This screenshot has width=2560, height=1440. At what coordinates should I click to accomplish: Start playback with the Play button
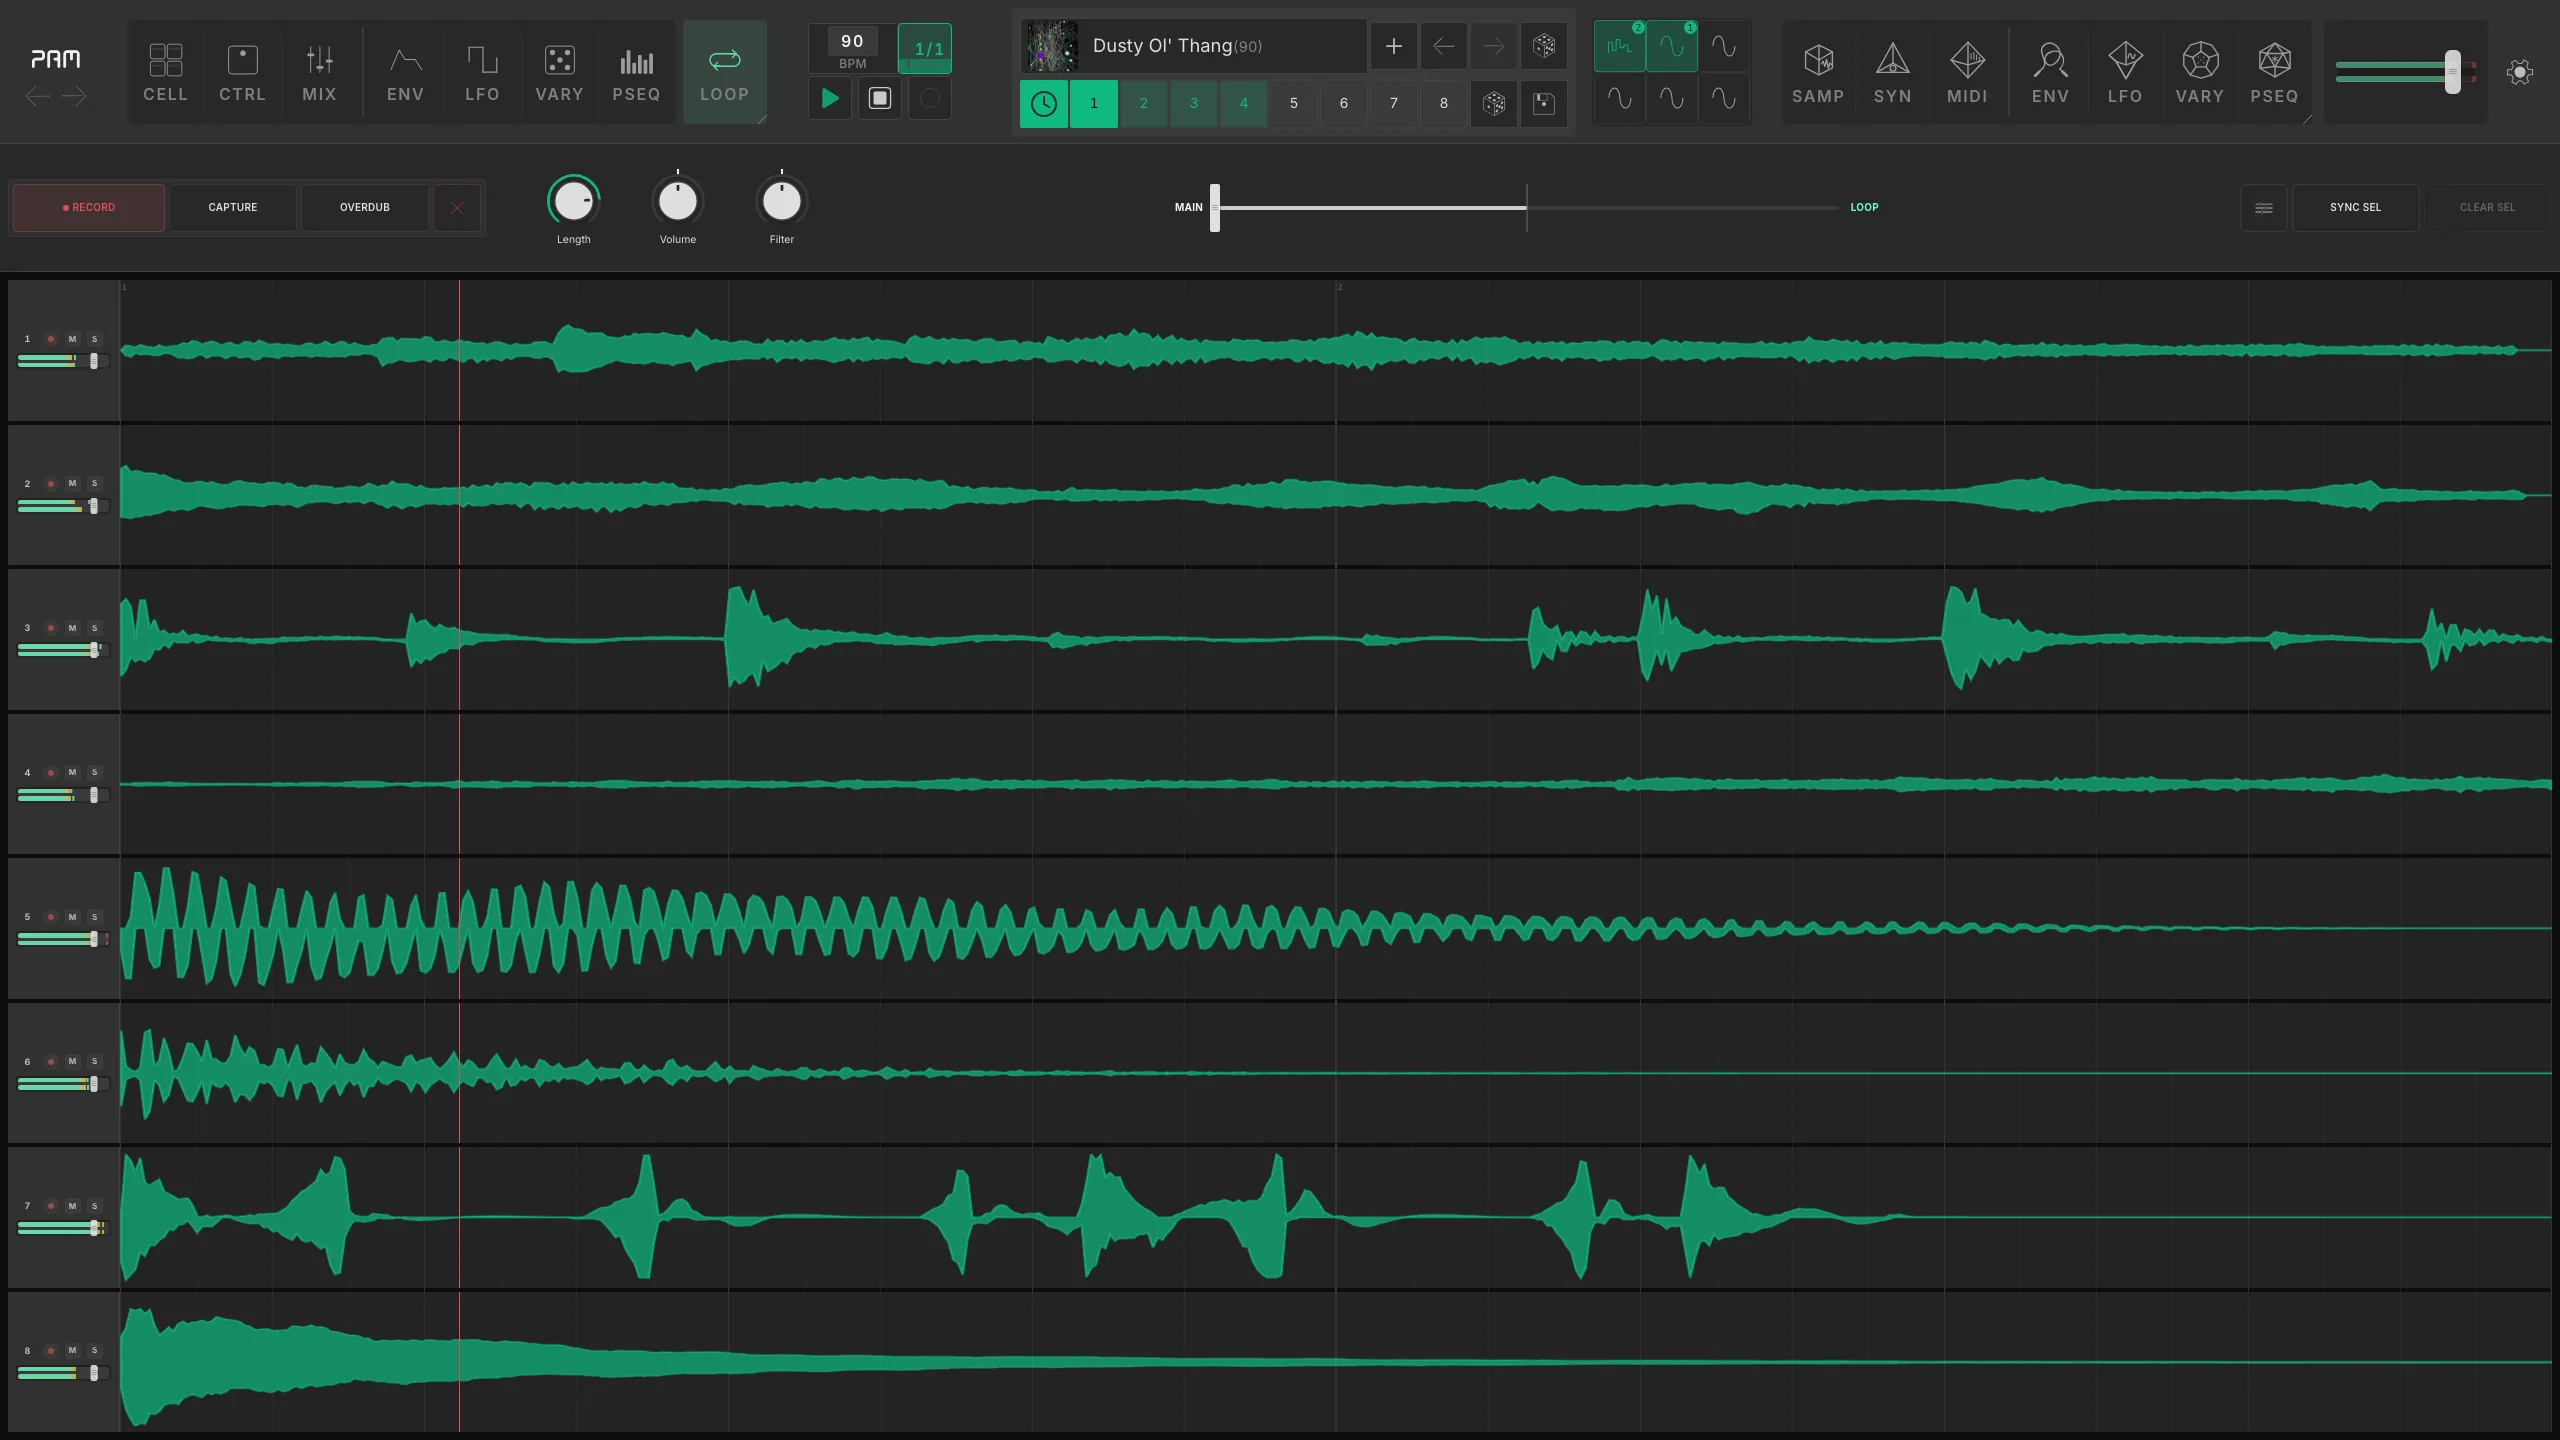click(x=830, y=98)
